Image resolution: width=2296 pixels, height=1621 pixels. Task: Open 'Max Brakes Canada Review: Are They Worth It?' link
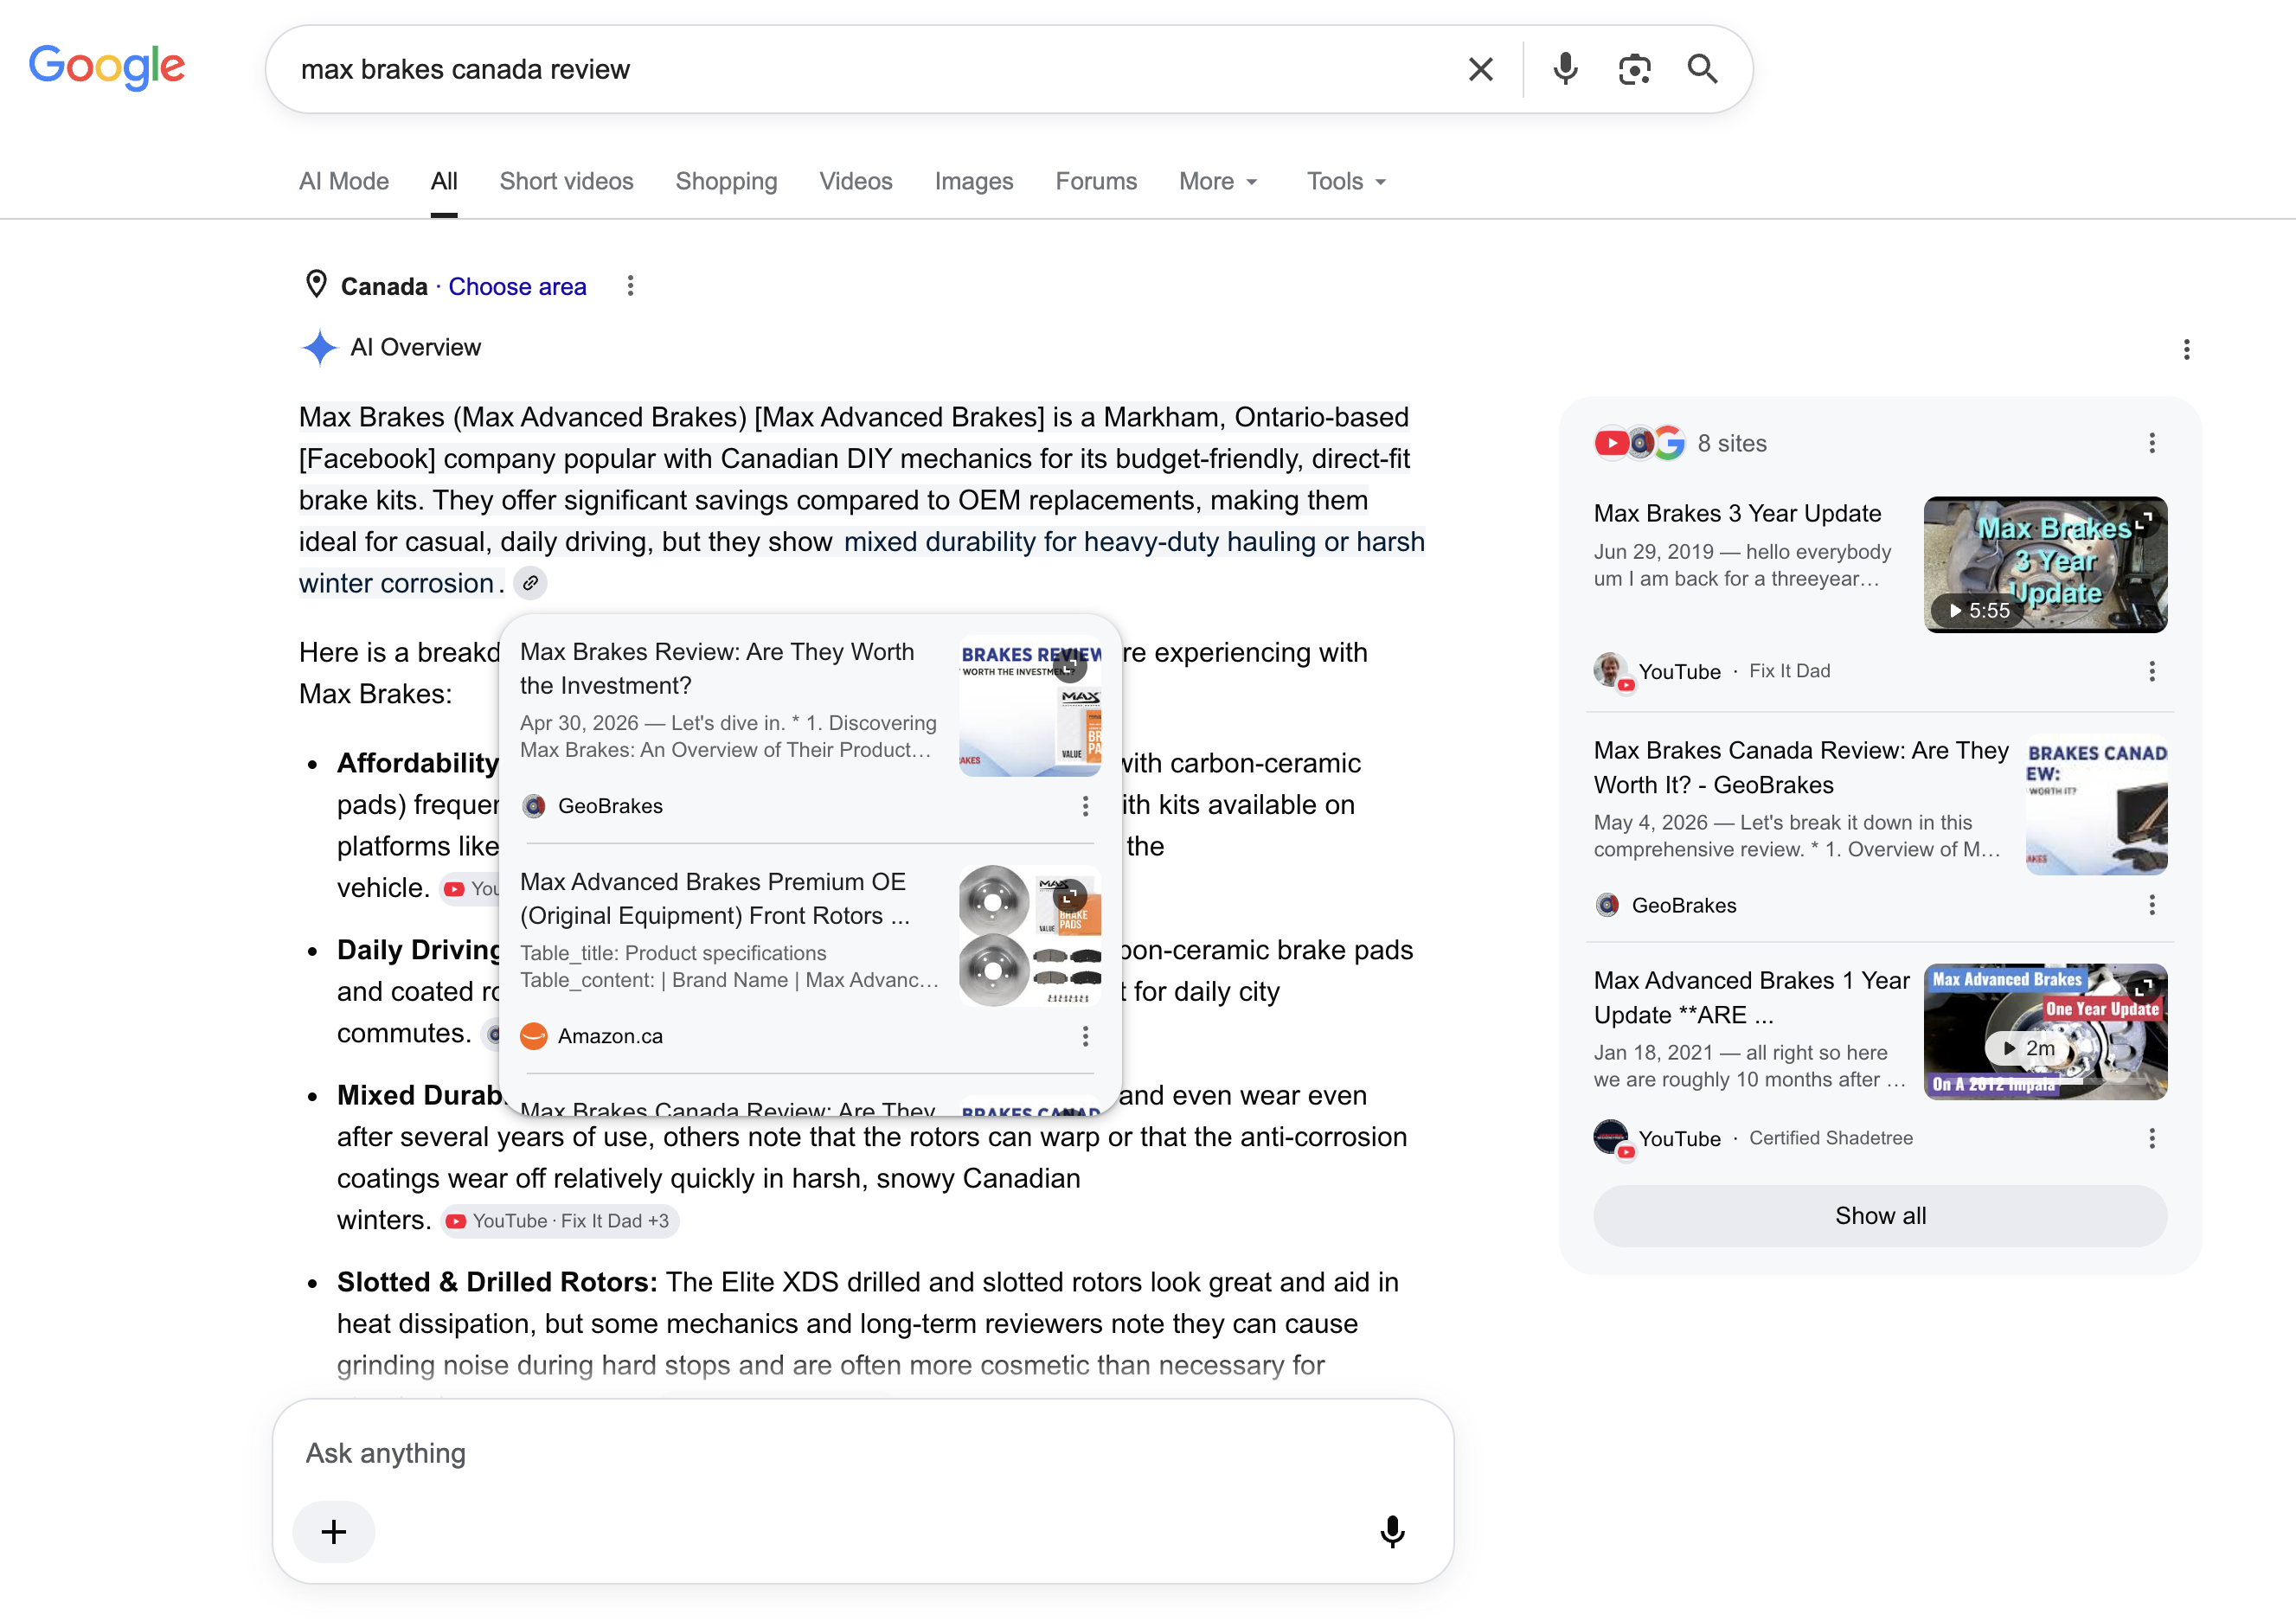pyautogui.click(x=1800, y=767)
